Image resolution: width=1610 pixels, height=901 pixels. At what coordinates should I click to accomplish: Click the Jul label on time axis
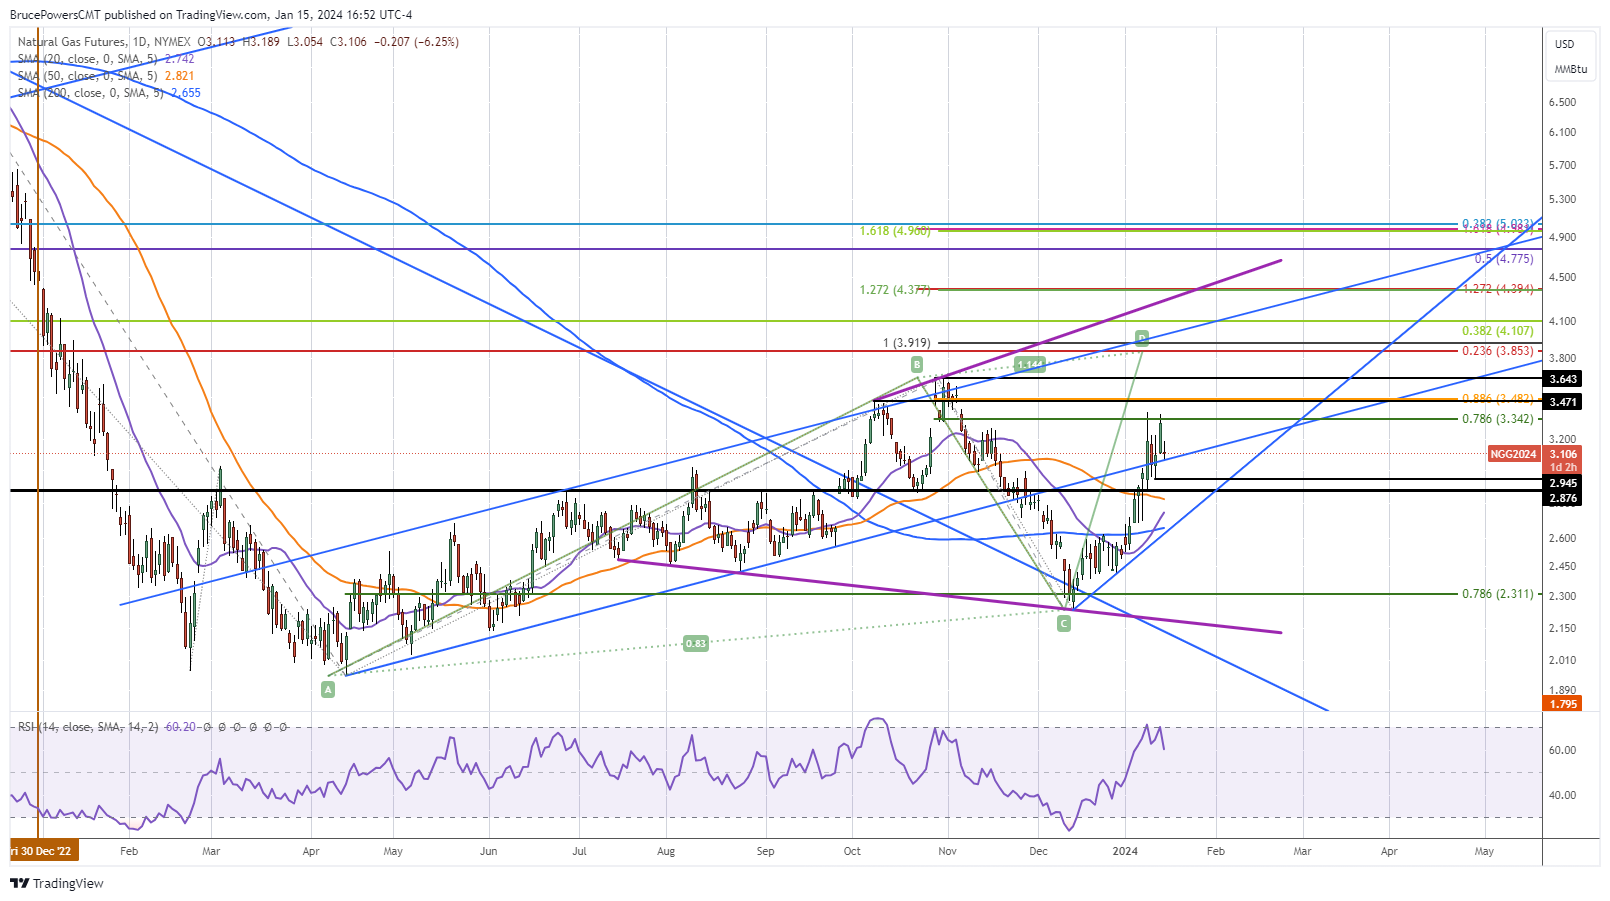pos(579,852)
